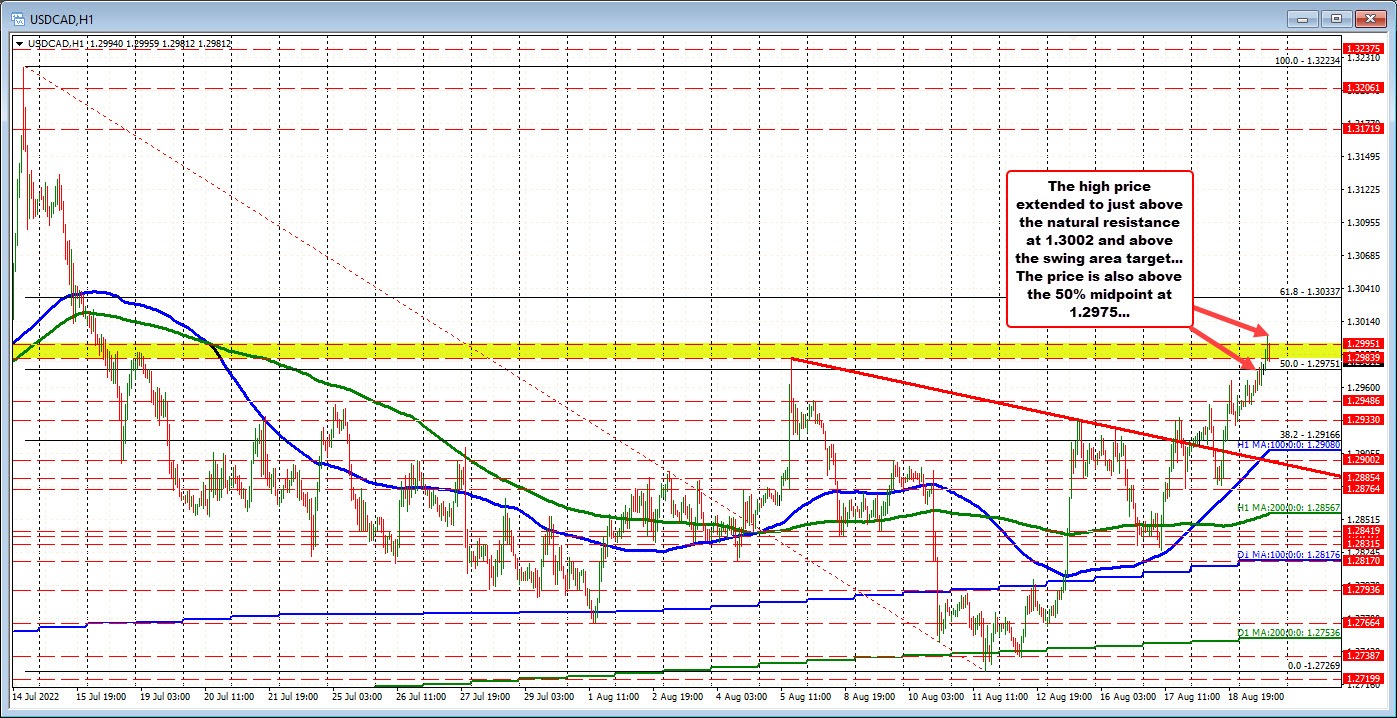Click the 1.29951 red price level label
This screenshot has width=1397, height=718.
[x=1362, y=344]
